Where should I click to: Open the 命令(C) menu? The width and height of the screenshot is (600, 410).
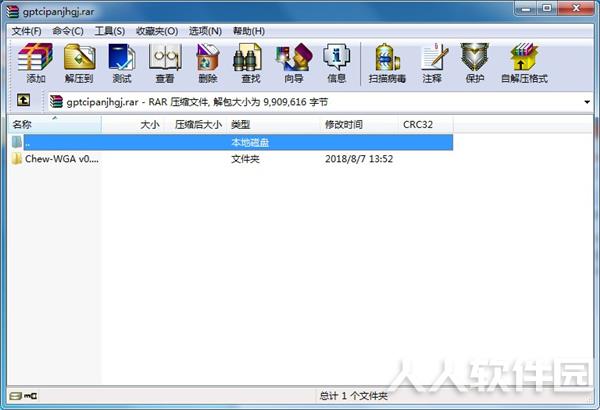68,31
